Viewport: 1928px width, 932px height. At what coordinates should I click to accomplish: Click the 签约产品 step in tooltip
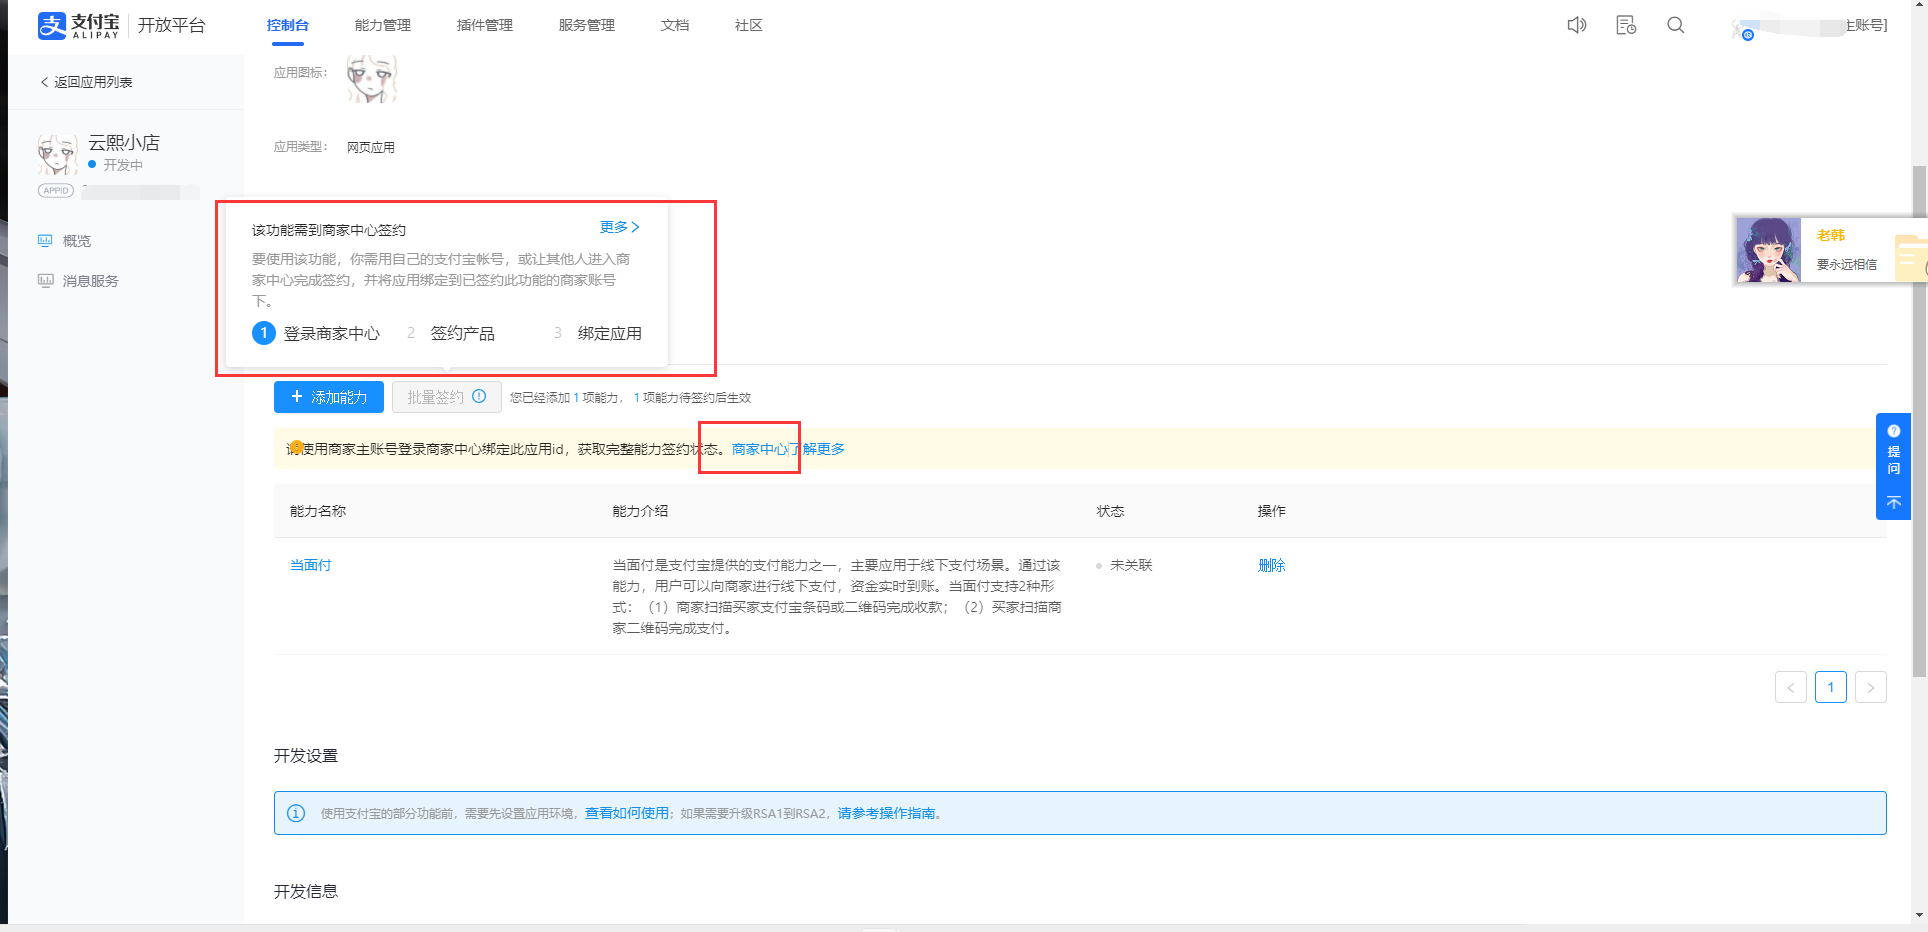pos(463,333)
